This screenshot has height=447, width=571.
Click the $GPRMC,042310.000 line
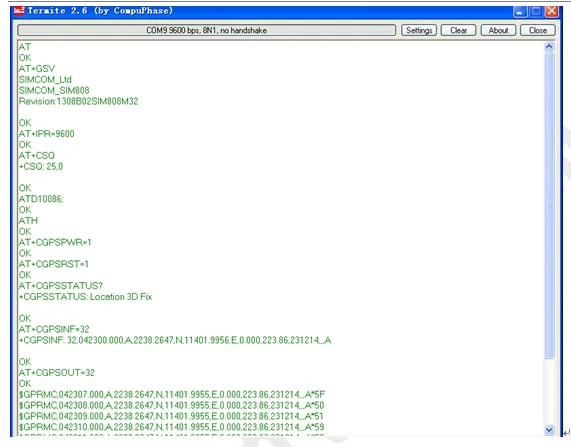(172, 427)
